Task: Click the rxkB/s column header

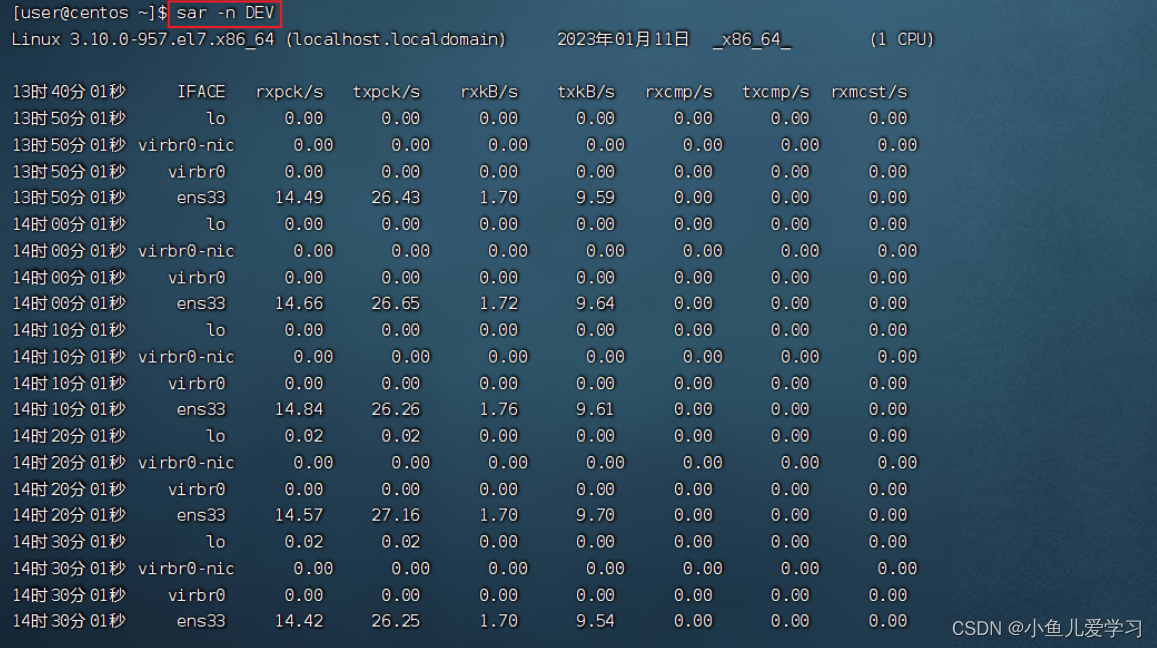Action: [x=489, y=92]
